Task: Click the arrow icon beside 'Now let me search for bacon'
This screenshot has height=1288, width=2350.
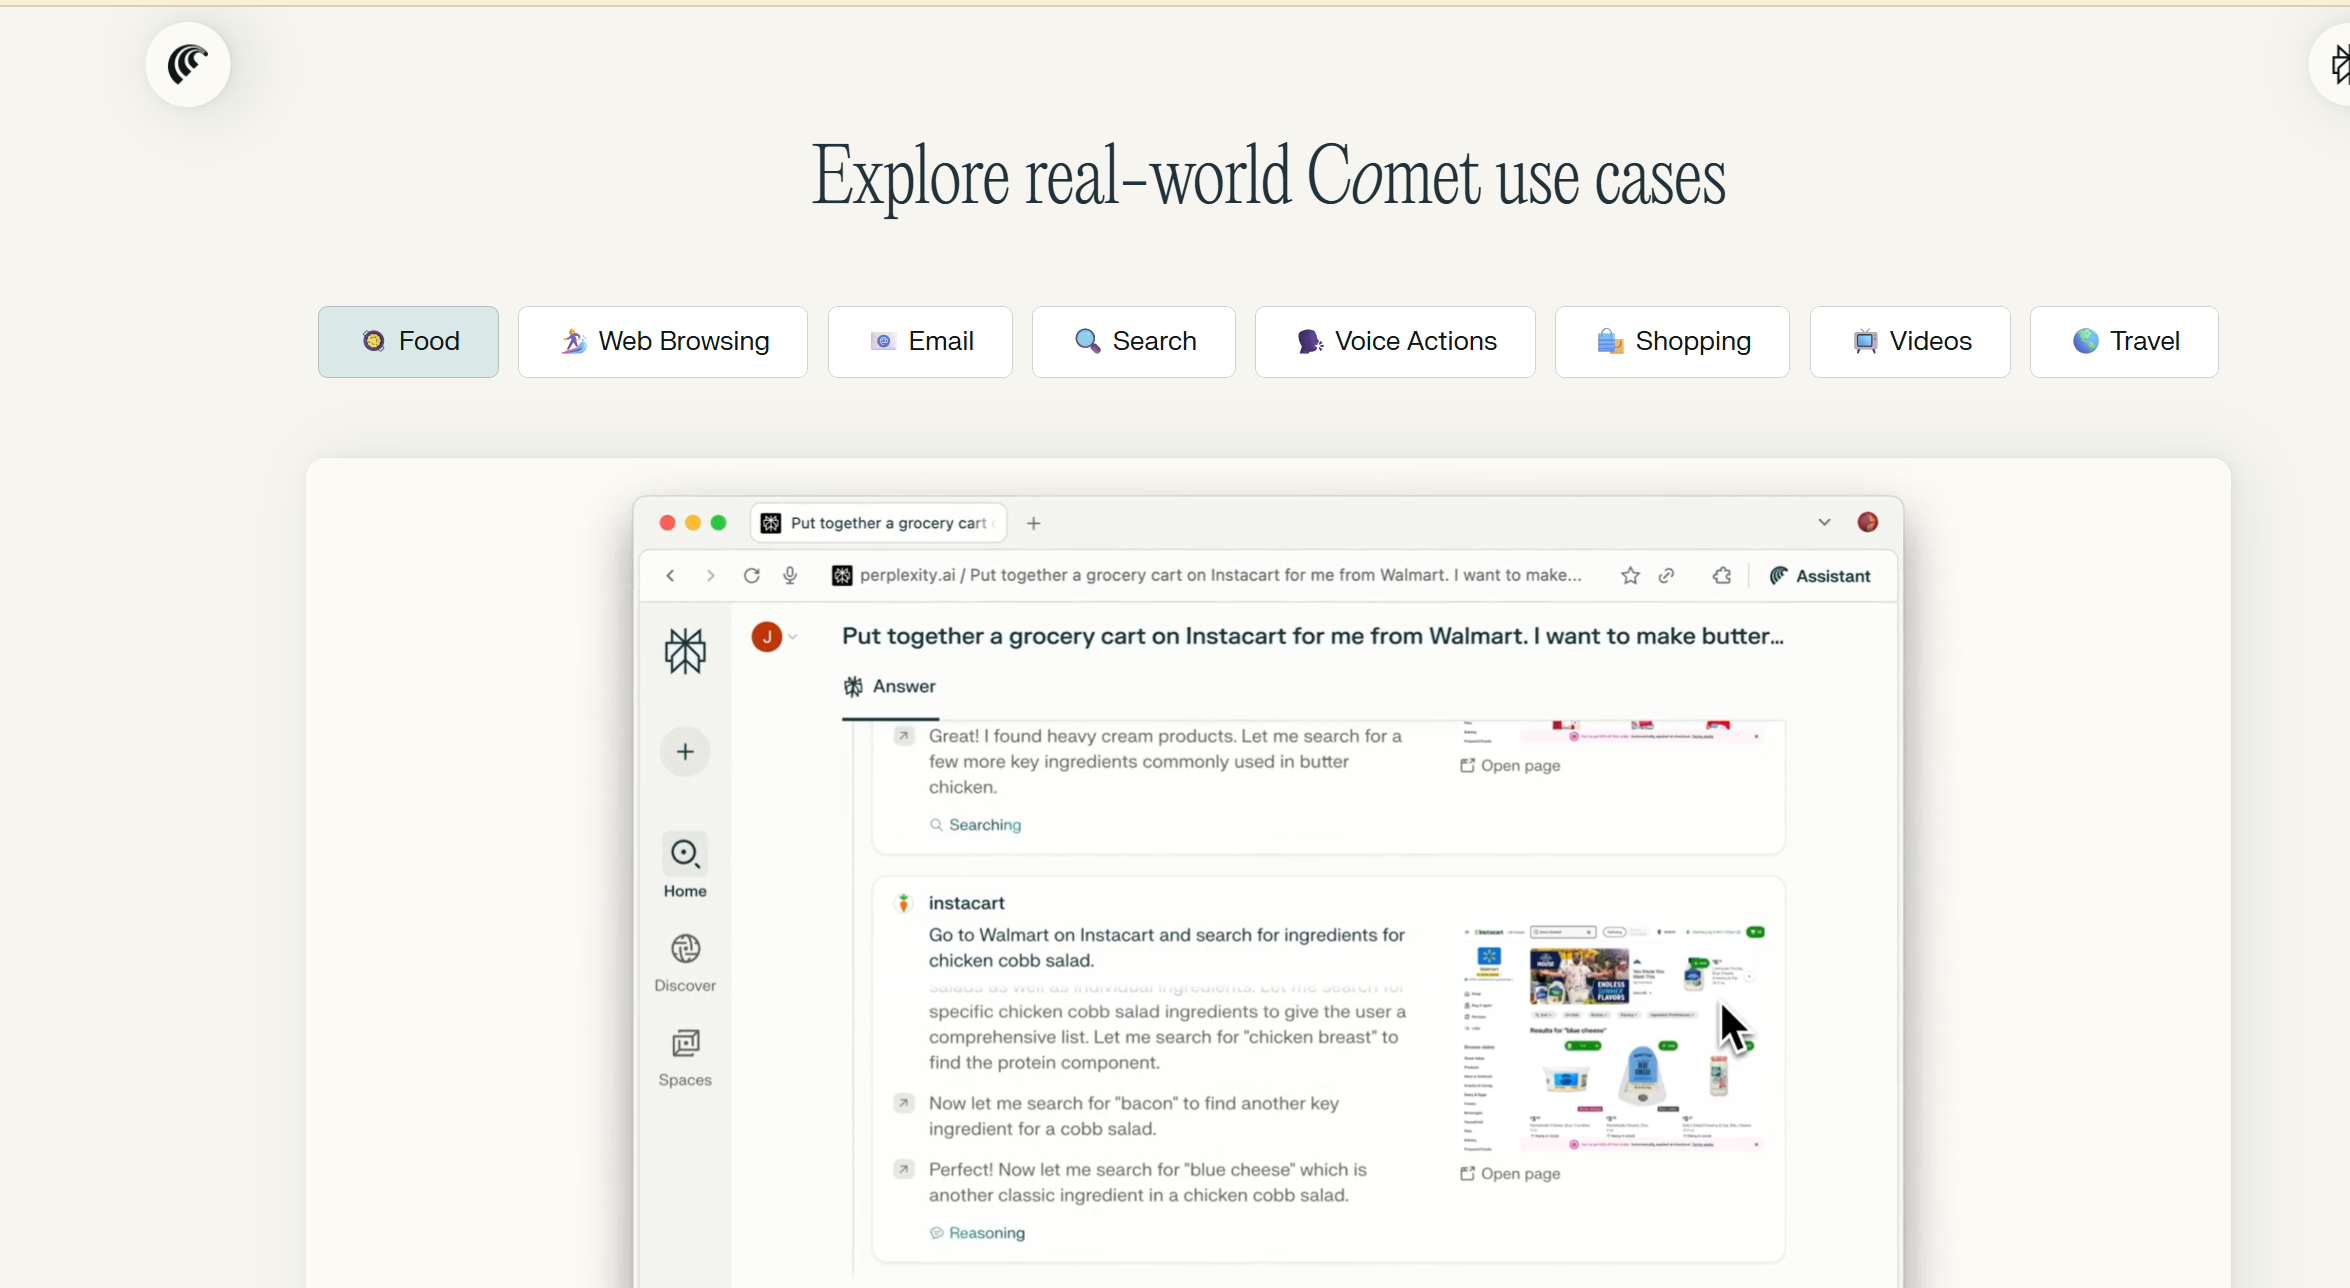Action: [904, 1103]
